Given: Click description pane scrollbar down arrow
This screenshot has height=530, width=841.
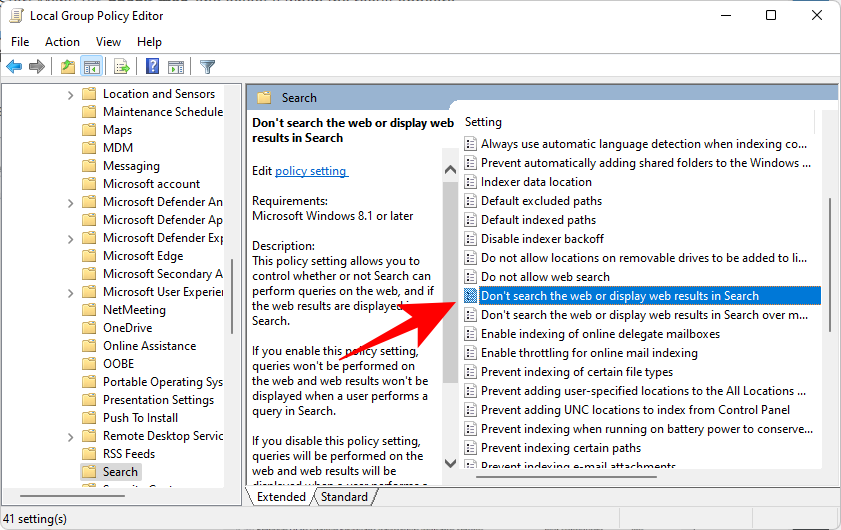Looking at the screenshot, I should point(450,463).
